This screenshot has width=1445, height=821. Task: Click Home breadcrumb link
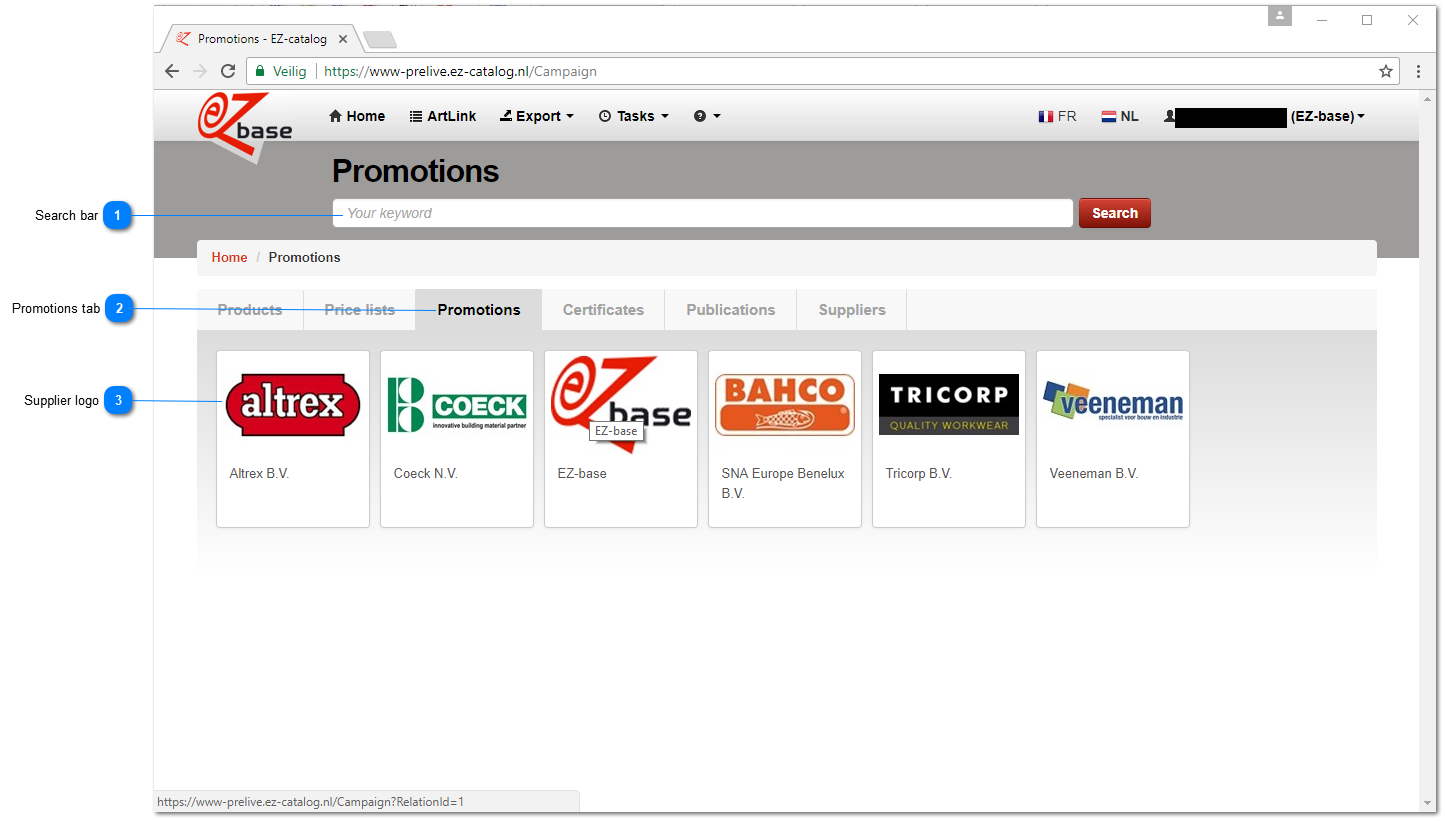point(229,257)
